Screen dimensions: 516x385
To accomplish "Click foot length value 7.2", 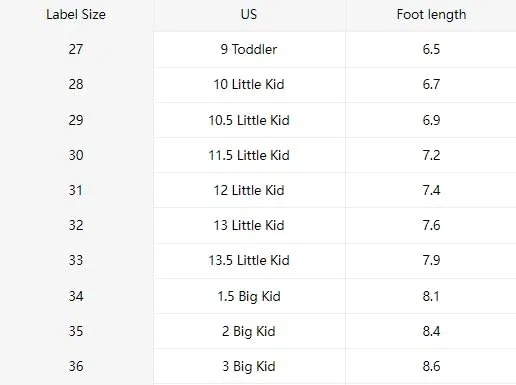I will point(431,155).
